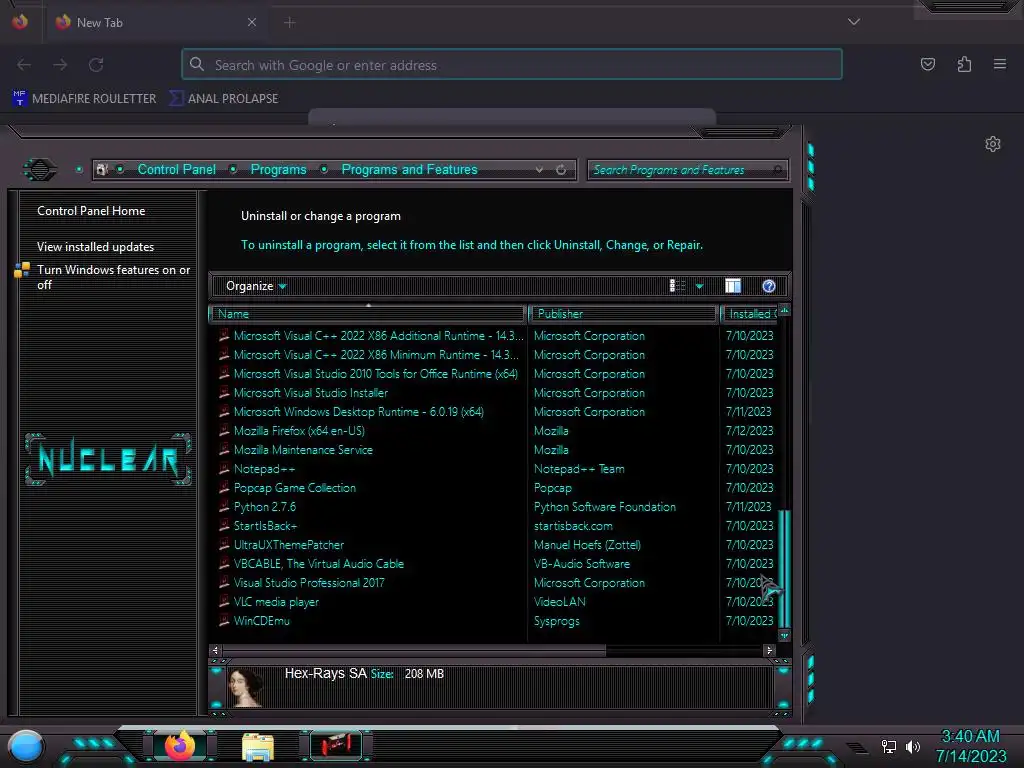Open the Firefox extensions puzzle icon

pyautogui.click(x=964, y=64)
